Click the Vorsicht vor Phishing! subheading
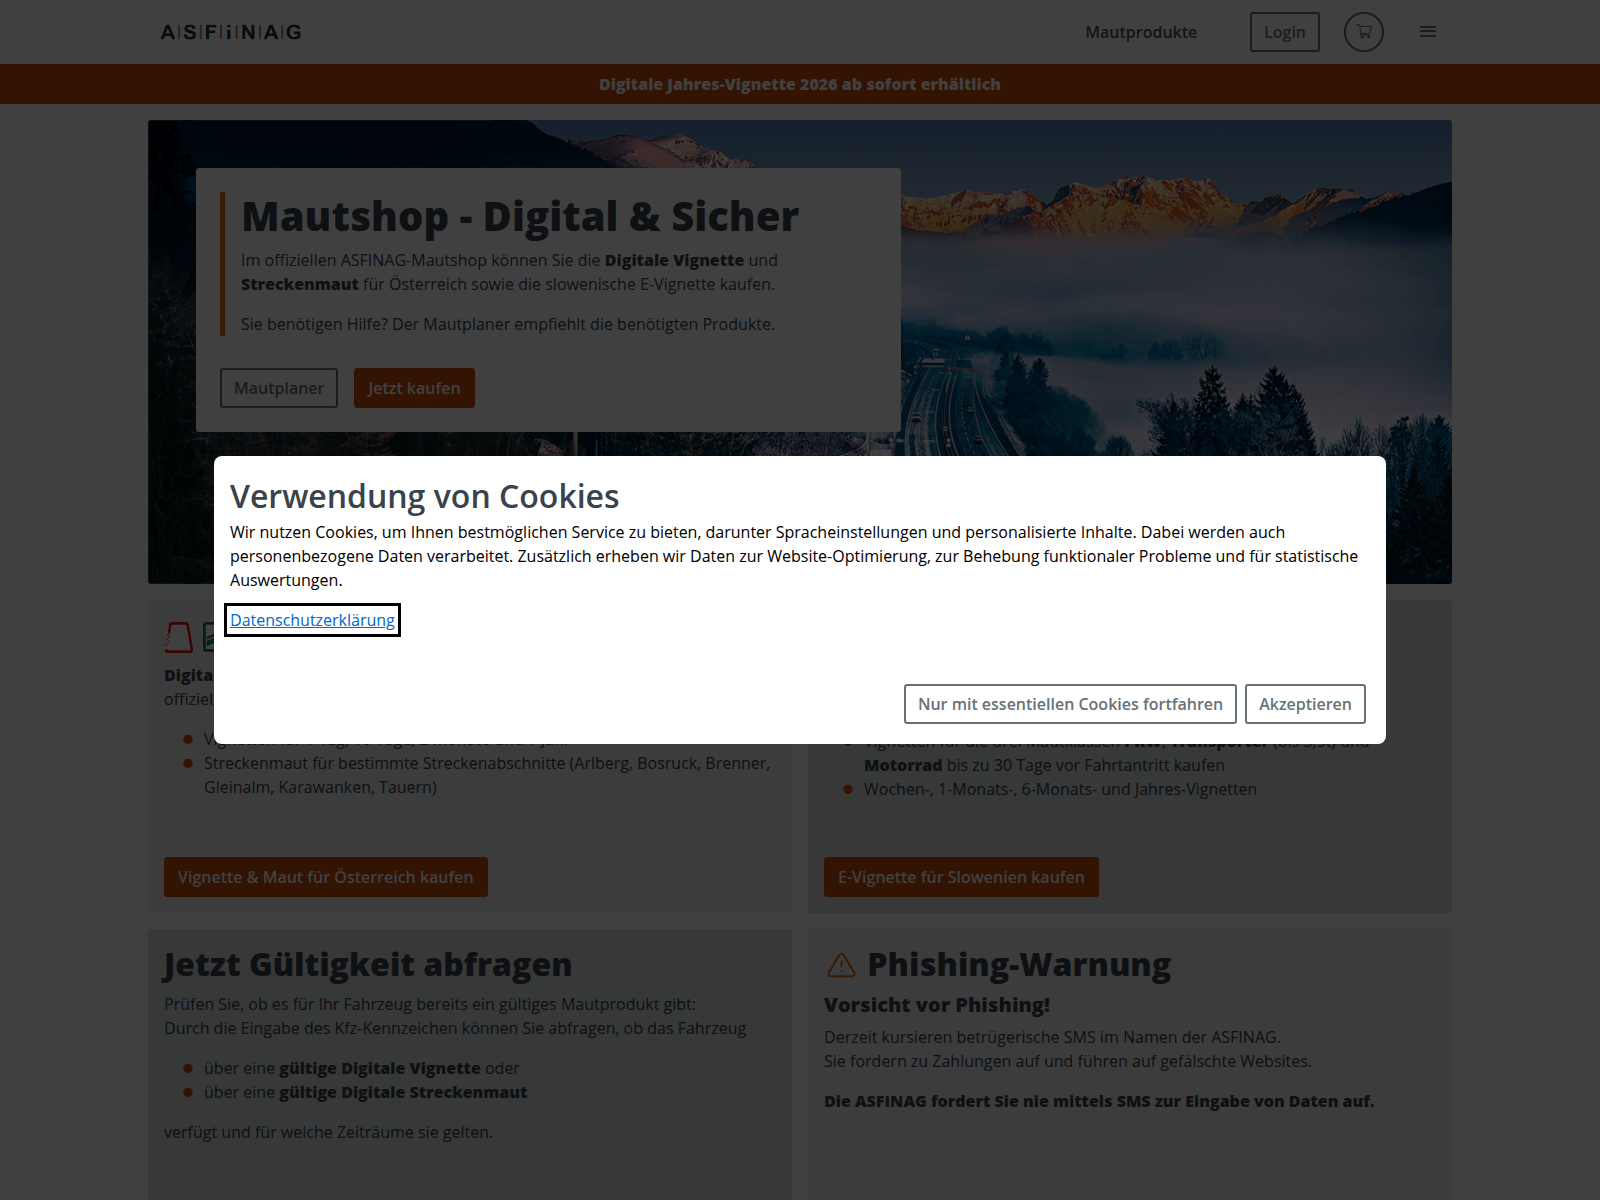 [937, 1005]
